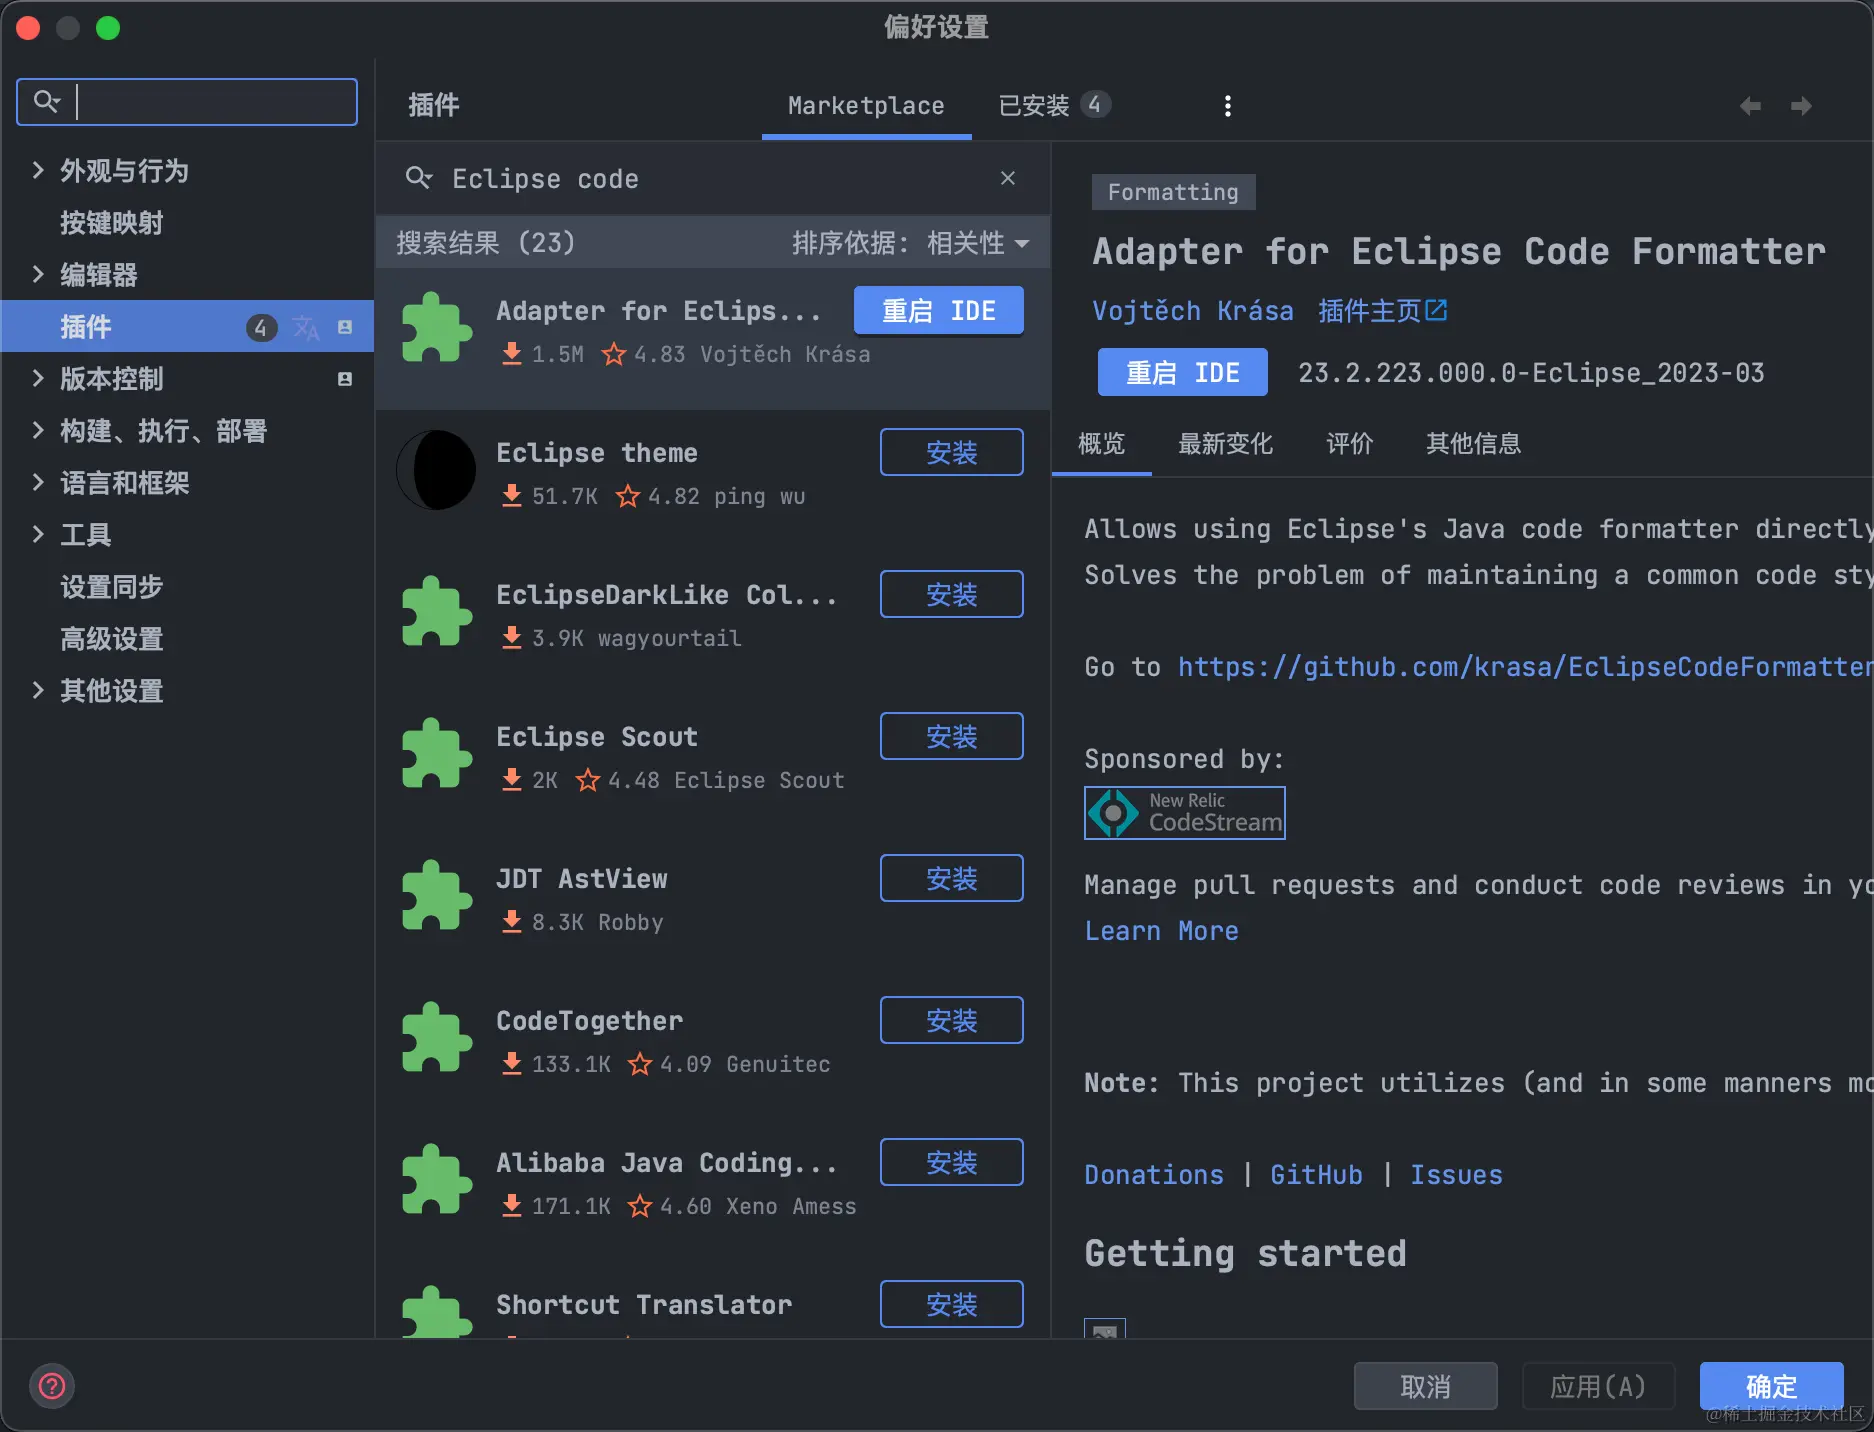Select the Eclipse Scout plugin title
The image size is (1874, 1432).
pyautogui.click(x=597, y=737)
